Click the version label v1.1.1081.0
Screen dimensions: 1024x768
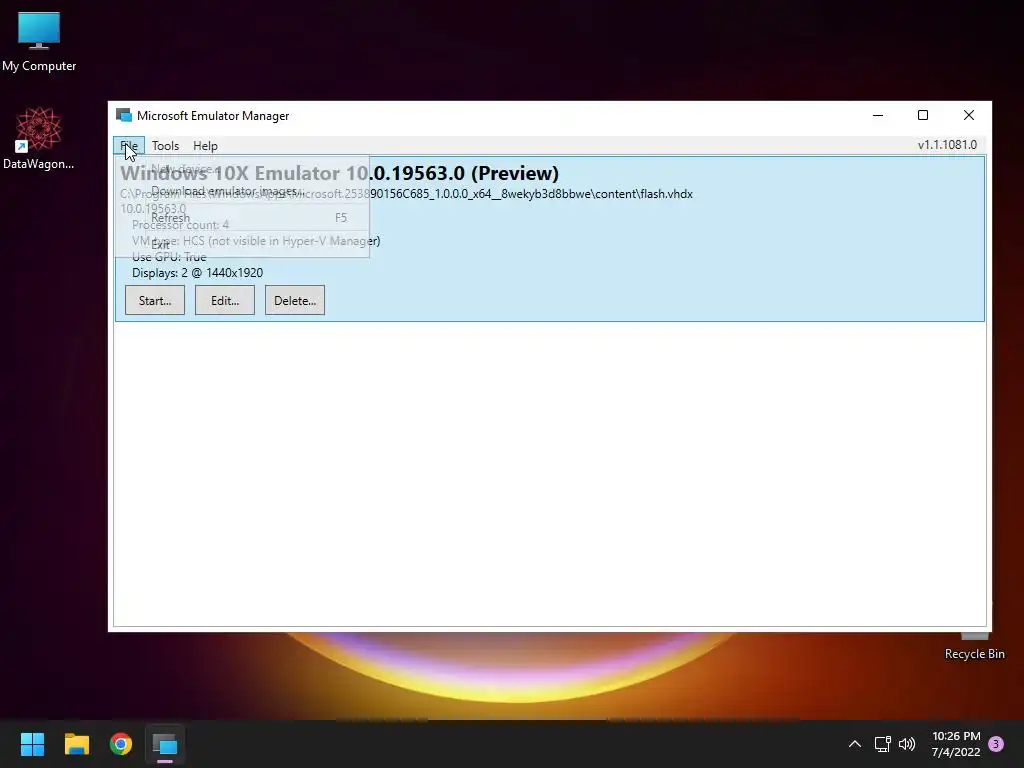point(947,145)
